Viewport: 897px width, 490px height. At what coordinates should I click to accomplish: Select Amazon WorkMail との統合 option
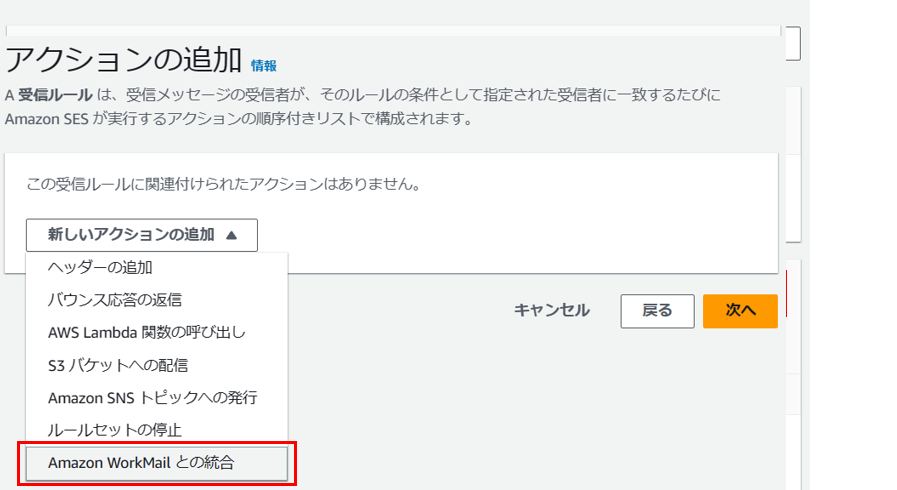(157, 463)
